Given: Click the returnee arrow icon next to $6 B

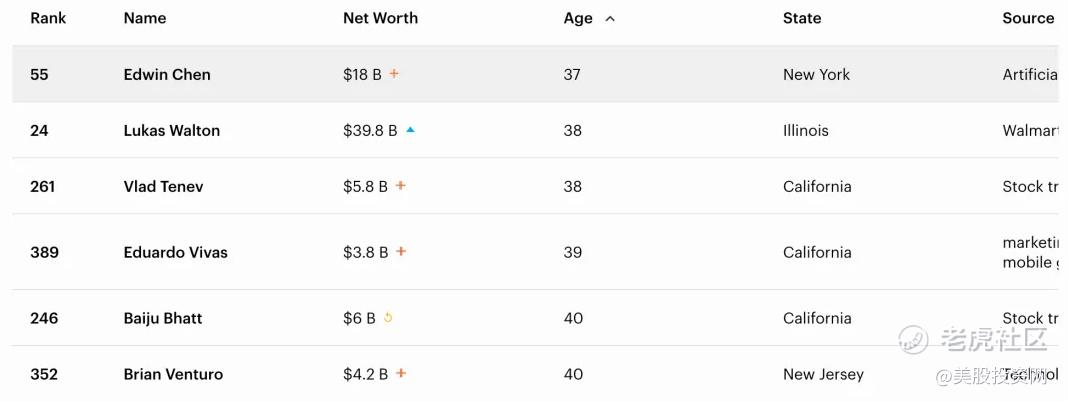Looking at the screenshot, I should 388,318.
